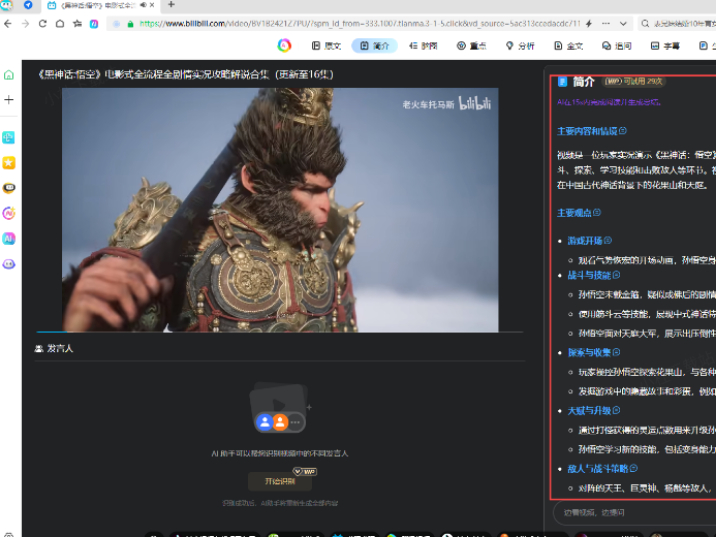Click the yellow chat-face icon in sidebar
This screenshot has width=716, height=537.
click(9, 188)
